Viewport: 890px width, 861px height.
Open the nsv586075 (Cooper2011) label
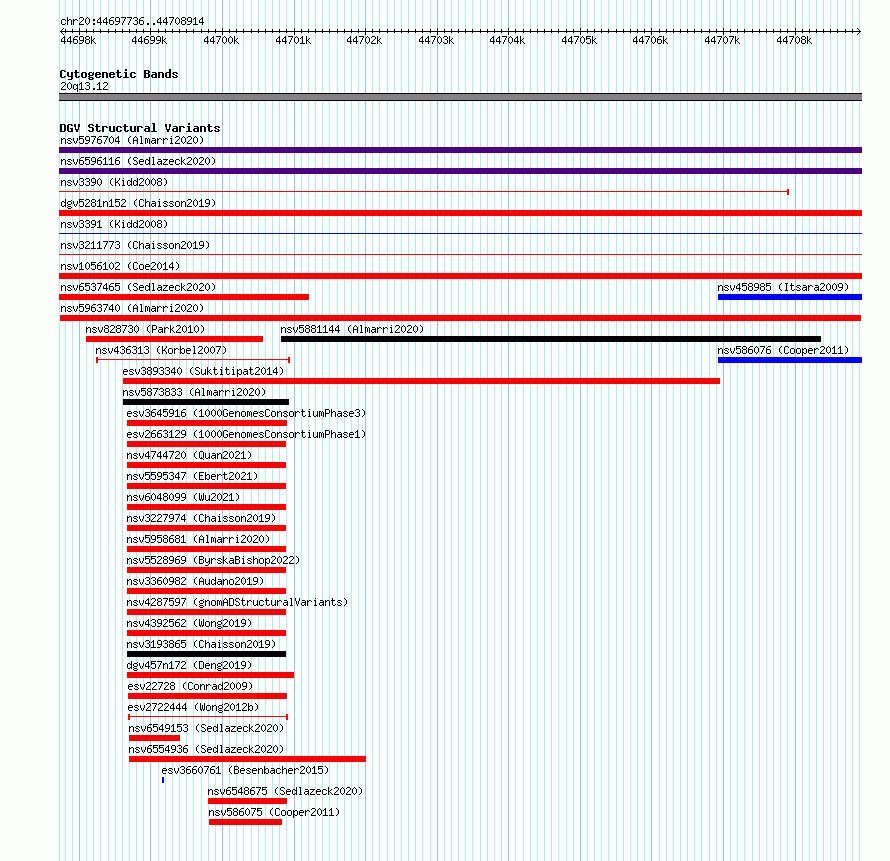(x=274, y=812)
